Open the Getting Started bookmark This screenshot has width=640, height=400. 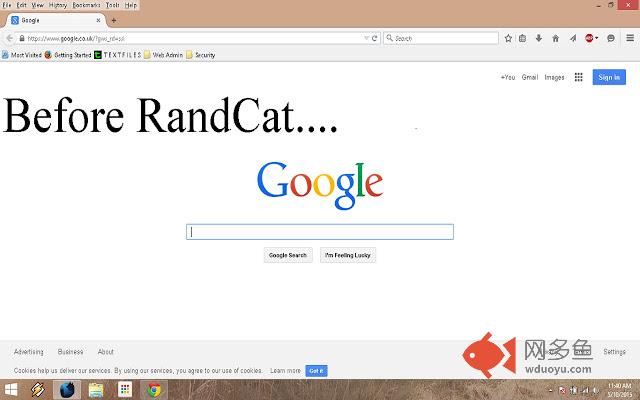pos(68,55)
